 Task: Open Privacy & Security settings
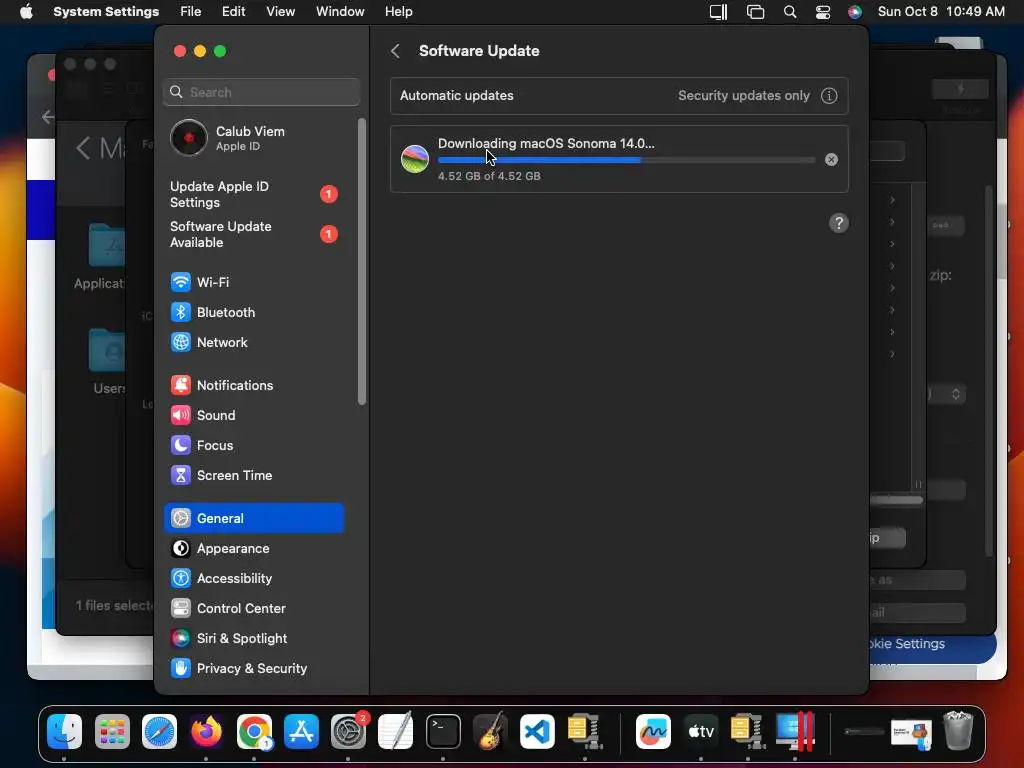[x=254, y=669]
